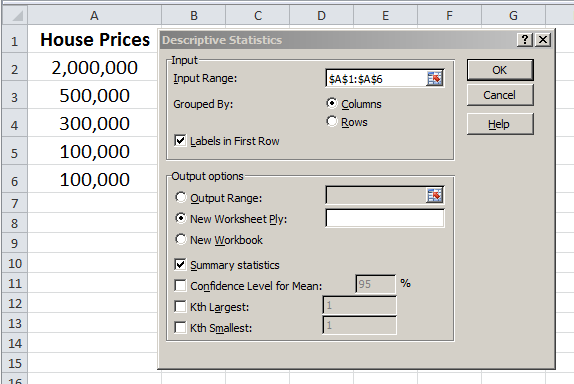
Task: Click the Input Range collapse-dialog icon
Action: click(x=435, y=78)
